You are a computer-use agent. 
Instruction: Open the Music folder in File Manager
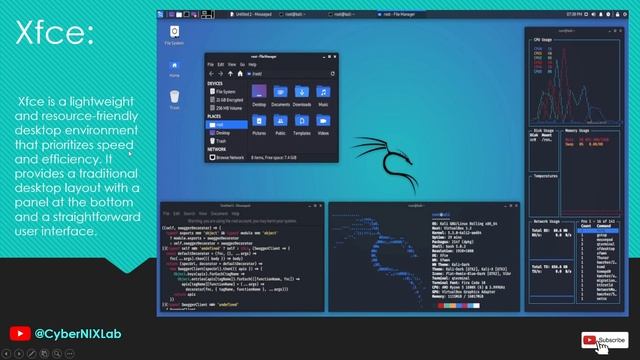323,96
